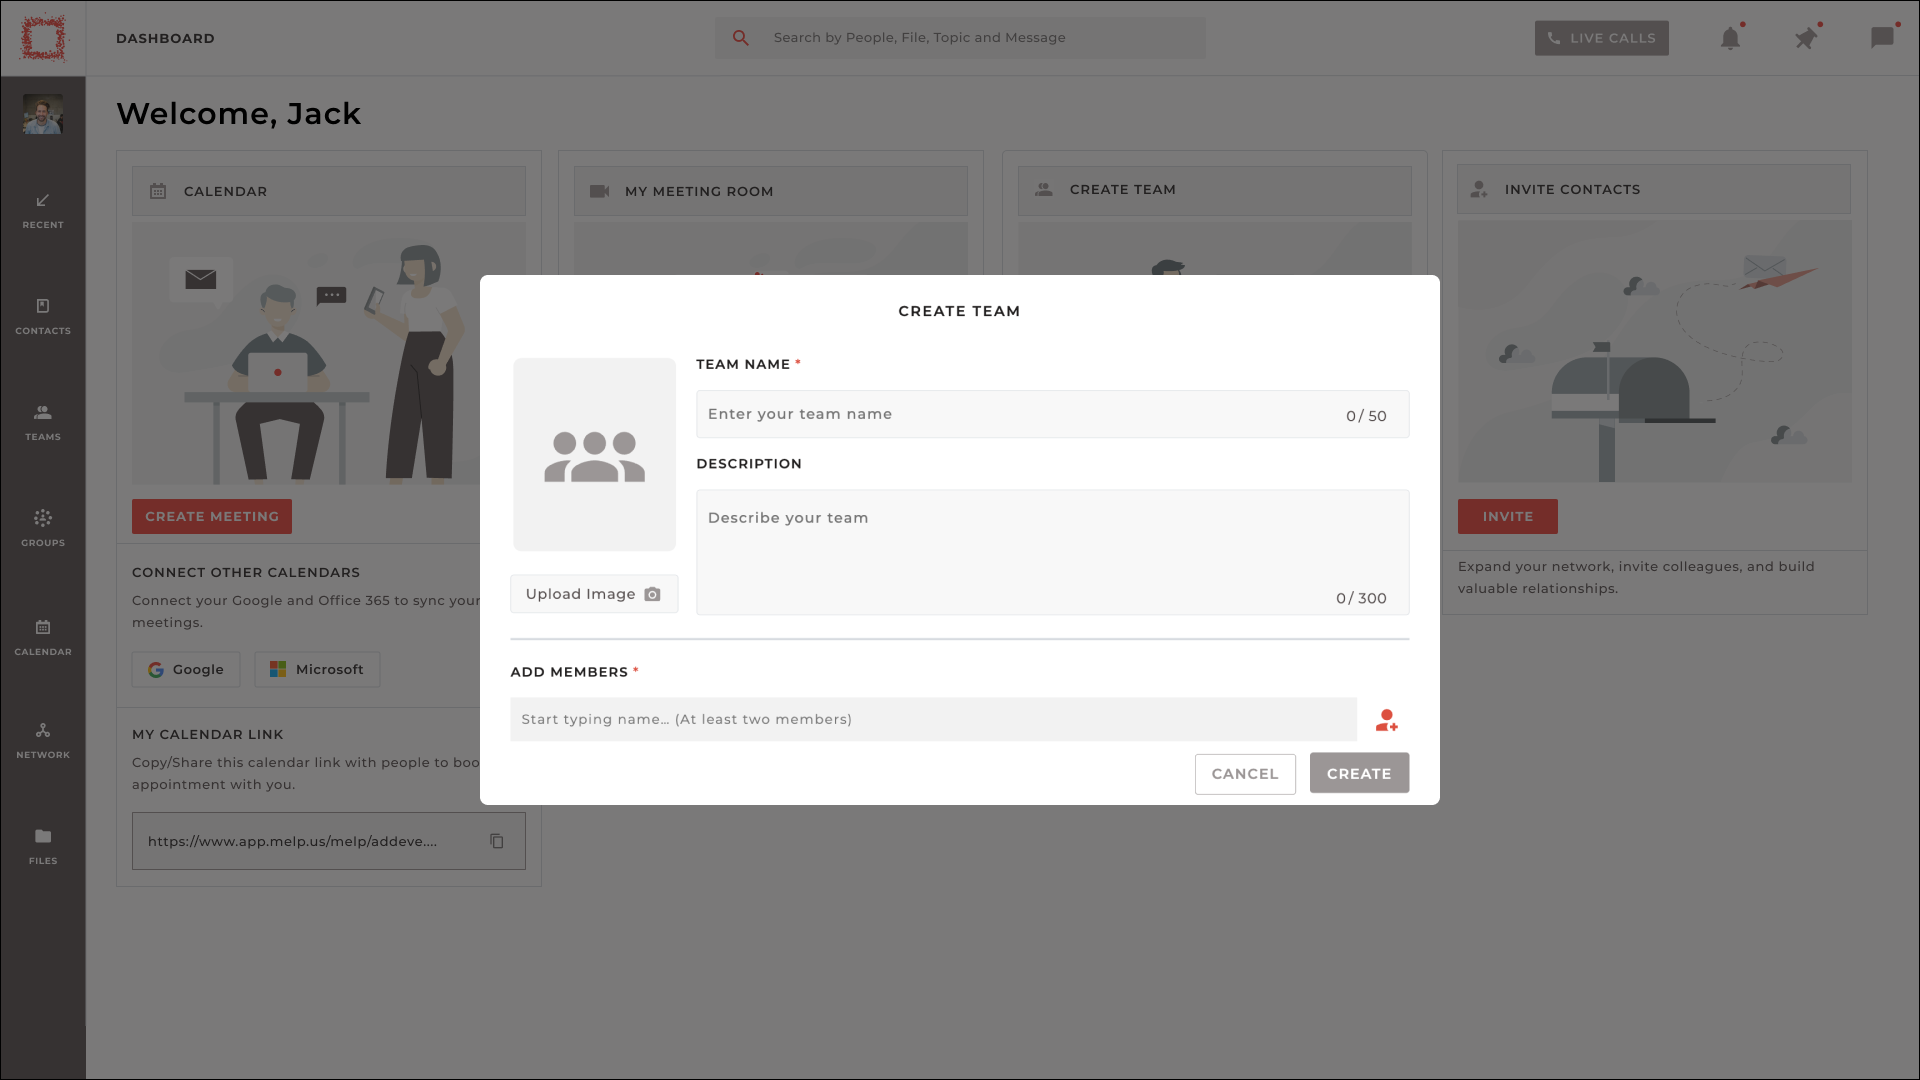Click video camera icon in Meeting Room header
Viewport: 1920px width, 1080px height.
pos(600,191)
